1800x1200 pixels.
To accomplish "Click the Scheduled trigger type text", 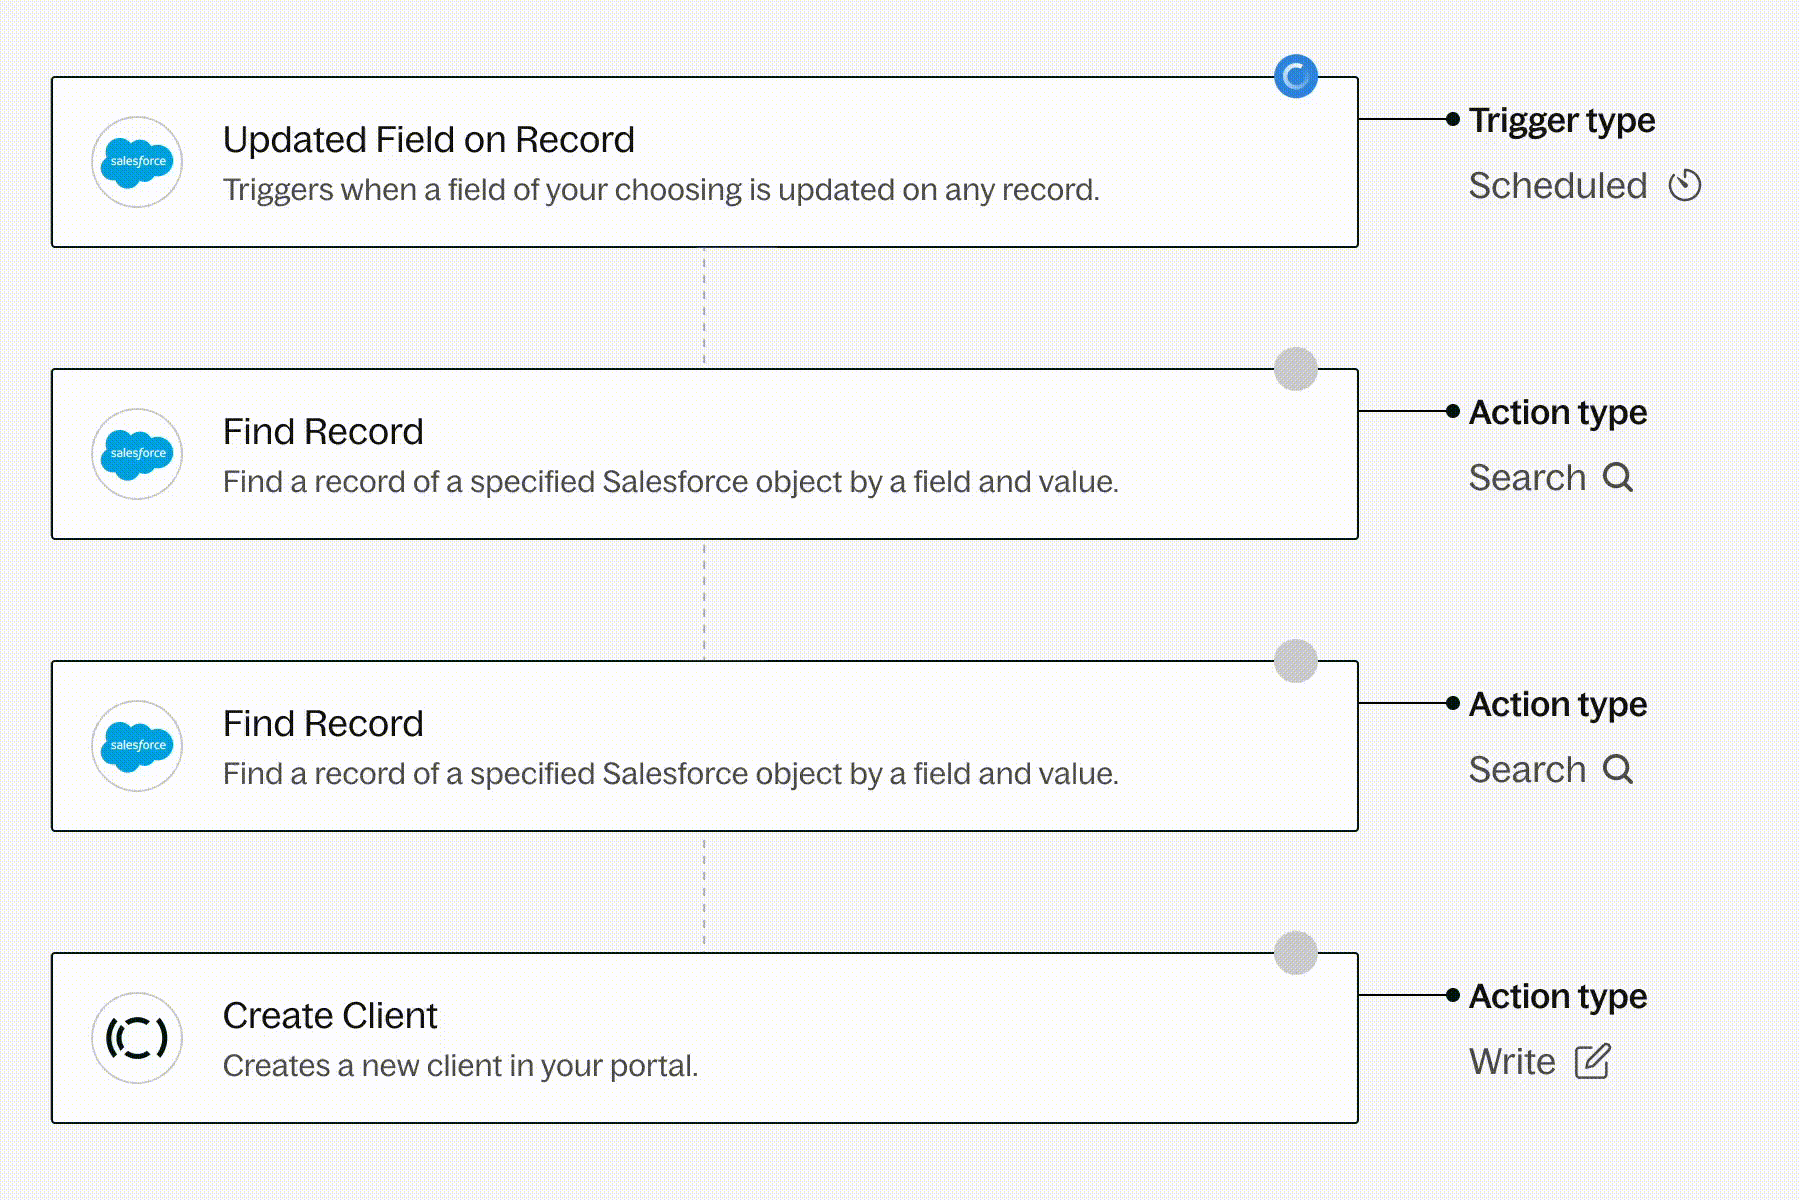I will tap(1557, 186).
